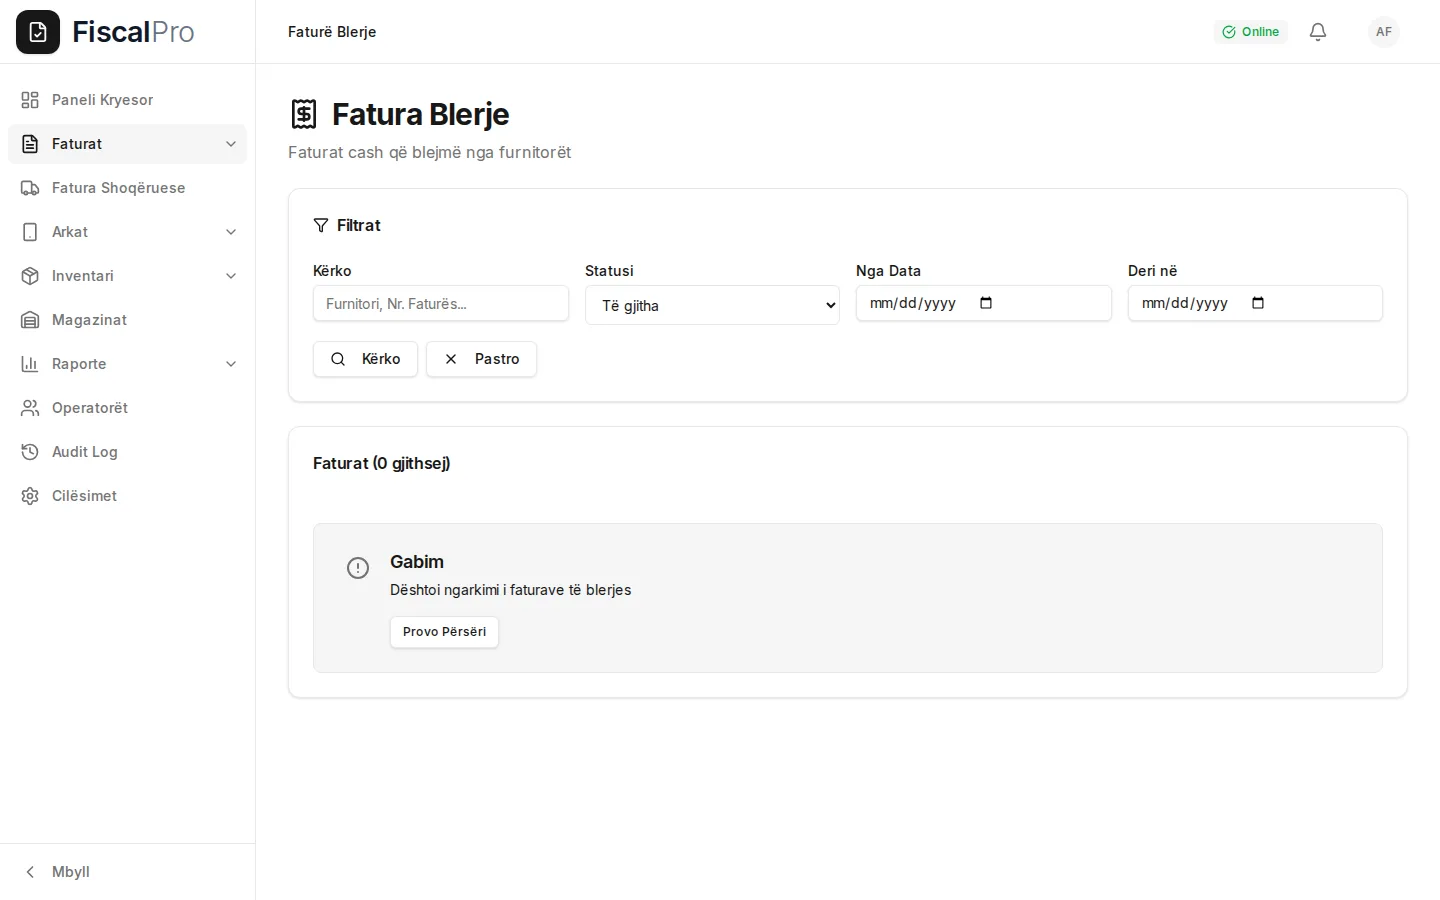Click the Pastro clear button
Viewport: 1440px width, 900px height.
pyautogui.click(x=481, y=359)
